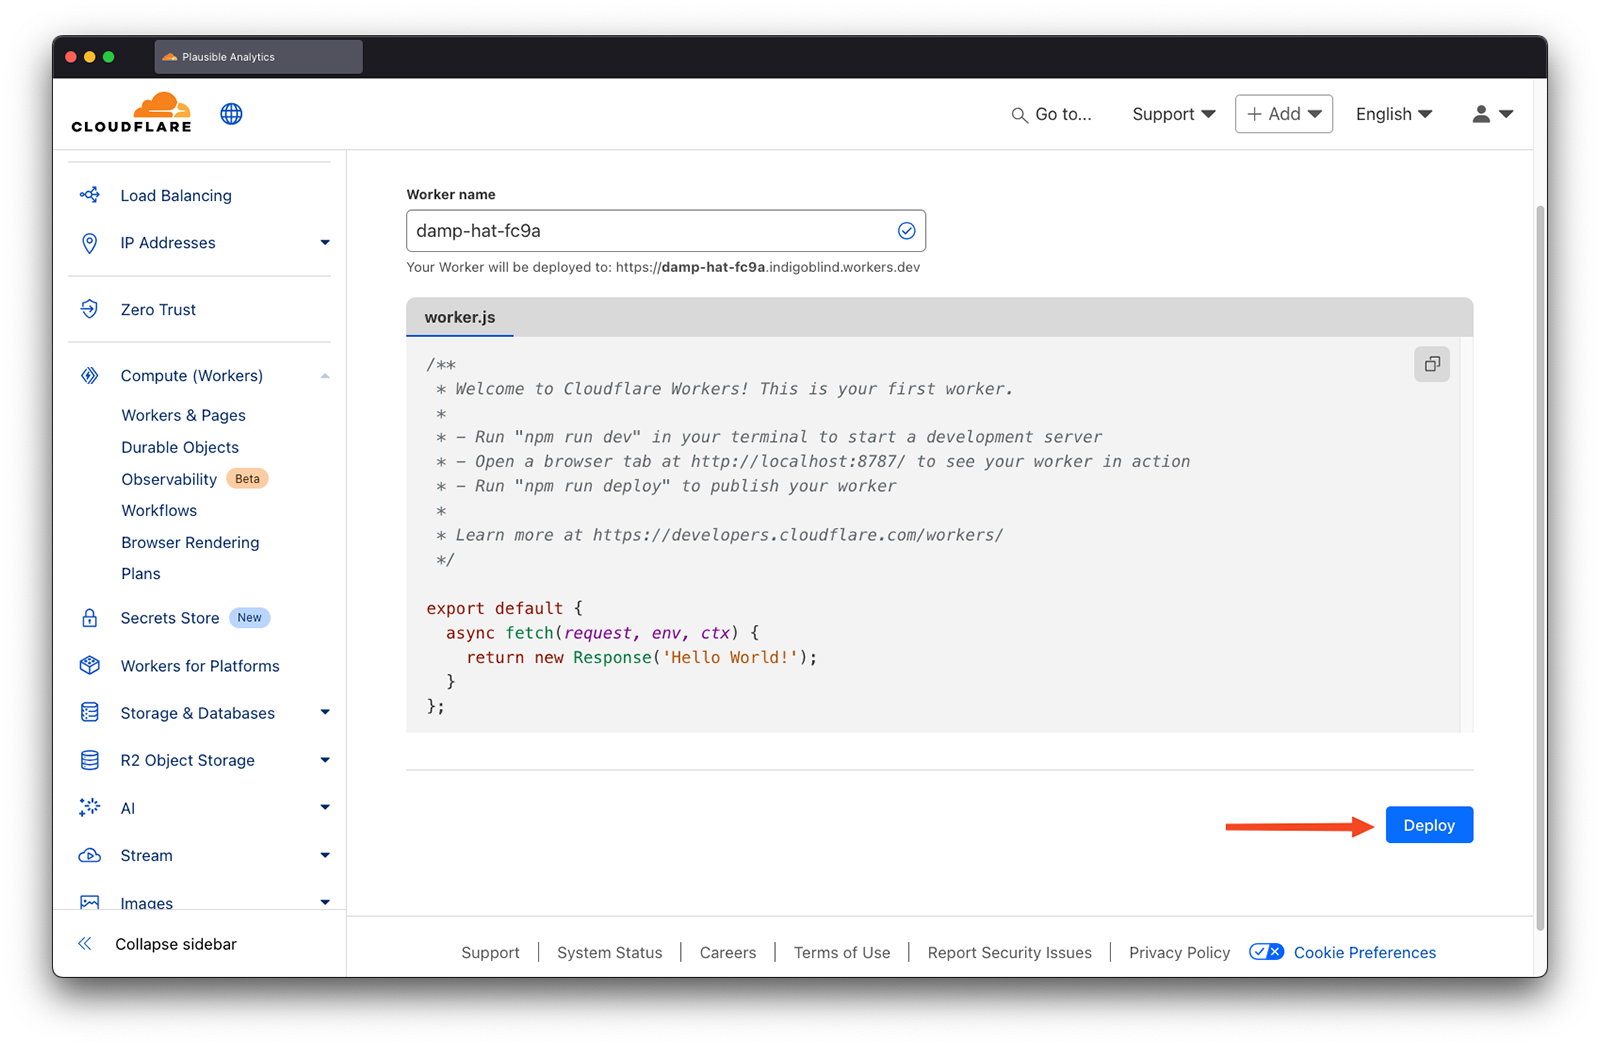Click the AI sparkle icon

click(x=90, y=807)
